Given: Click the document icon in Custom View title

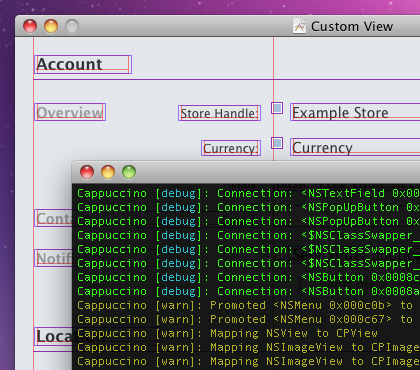Looking at the screenshot, I should (x=299, y=26).
